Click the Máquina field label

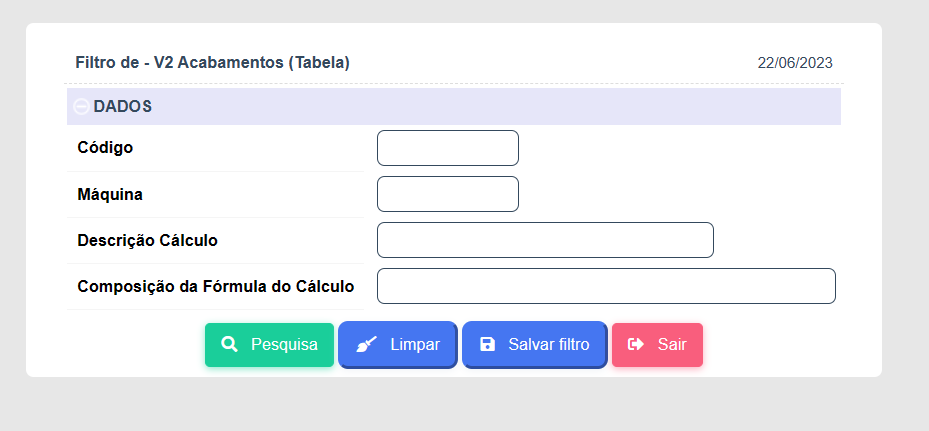[110, 194]
